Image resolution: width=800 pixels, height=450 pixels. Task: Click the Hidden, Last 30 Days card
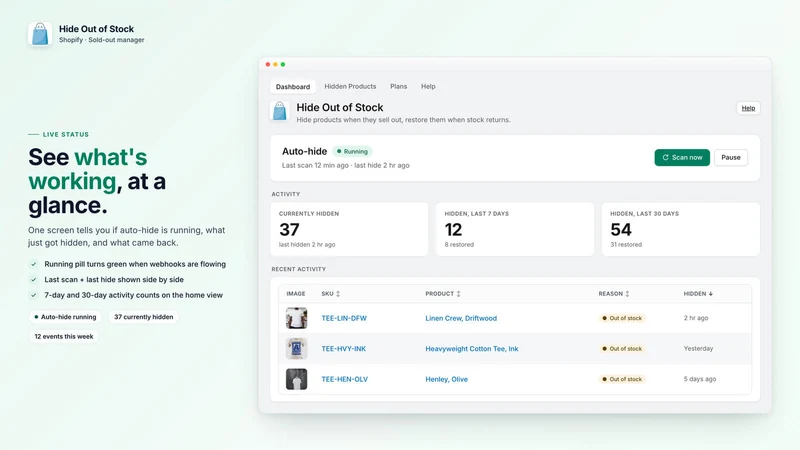click(x=681, y=229)
